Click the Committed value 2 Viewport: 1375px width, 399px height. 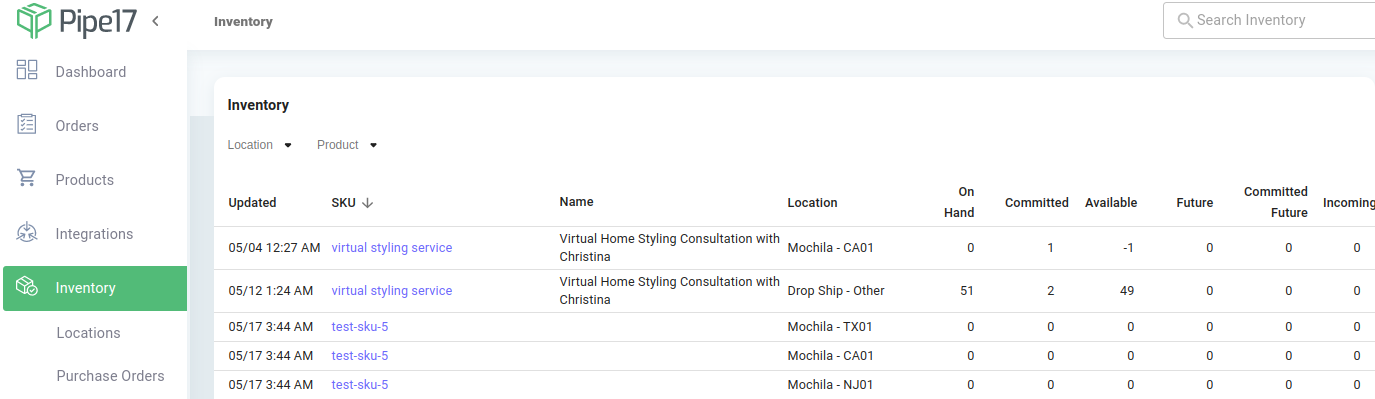(1050, 291)
